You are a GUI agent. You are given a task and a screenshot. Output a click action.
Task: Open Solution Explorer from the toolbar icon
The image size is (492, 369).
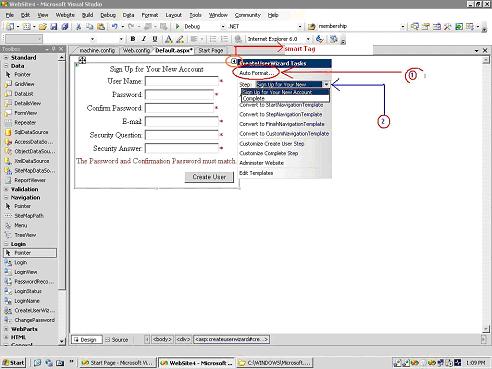click(x=415, y=26)
